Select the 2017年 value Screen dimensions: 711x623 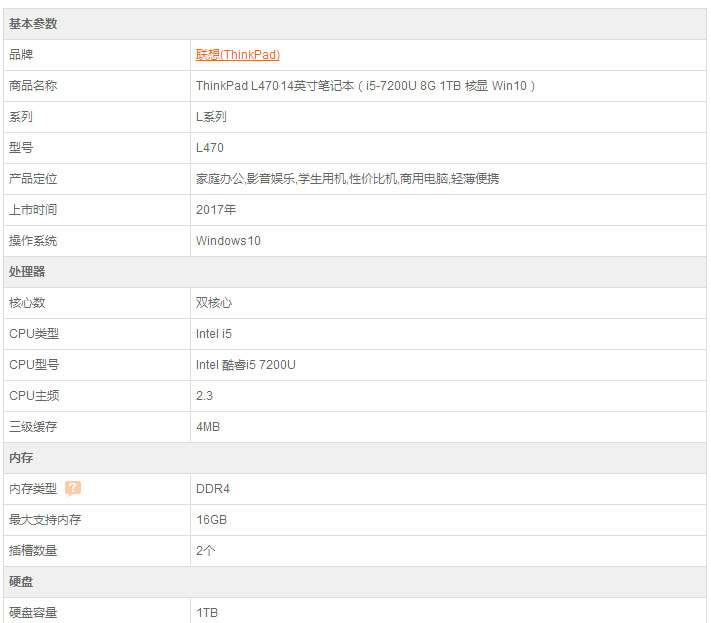coord(216,210)
